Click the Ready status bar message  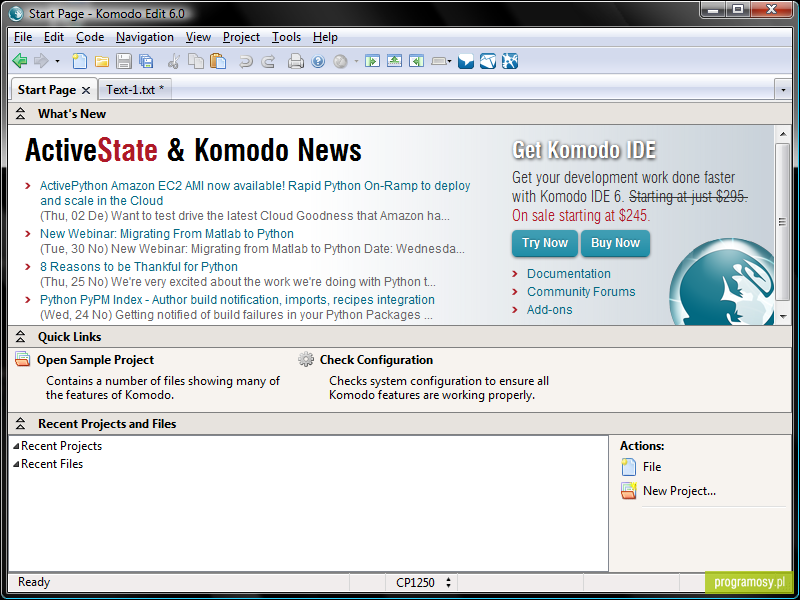tap(34, 582)
